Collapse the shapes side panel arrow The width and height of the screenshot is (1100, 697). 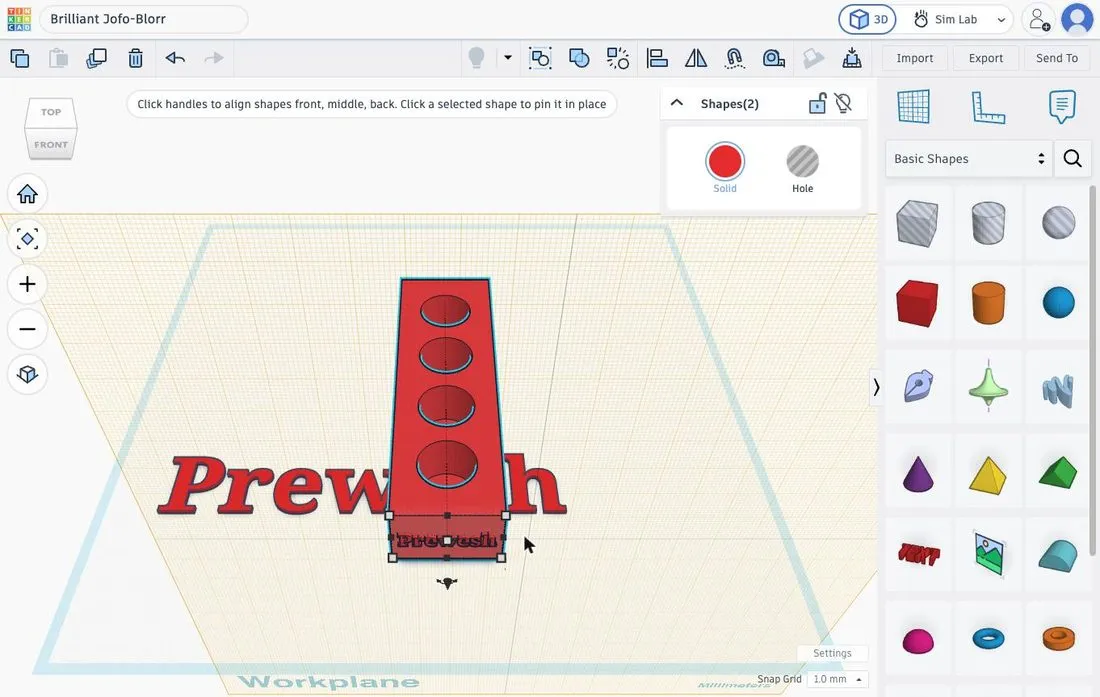(876, 387)
